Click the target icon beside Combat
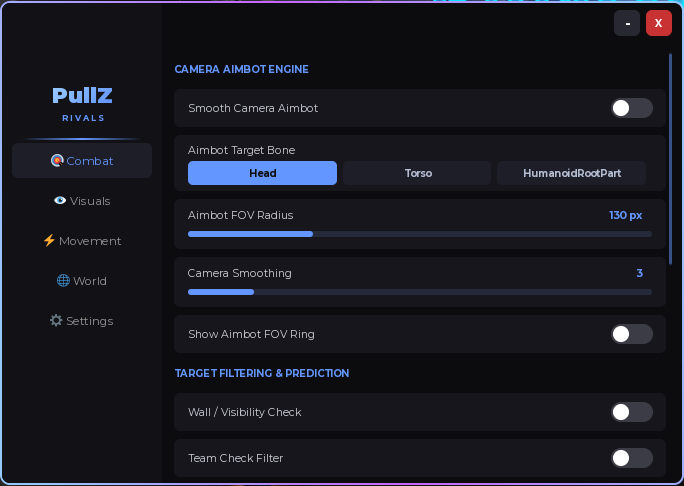Viewport: 684px width, 486px height. [57, 161]
